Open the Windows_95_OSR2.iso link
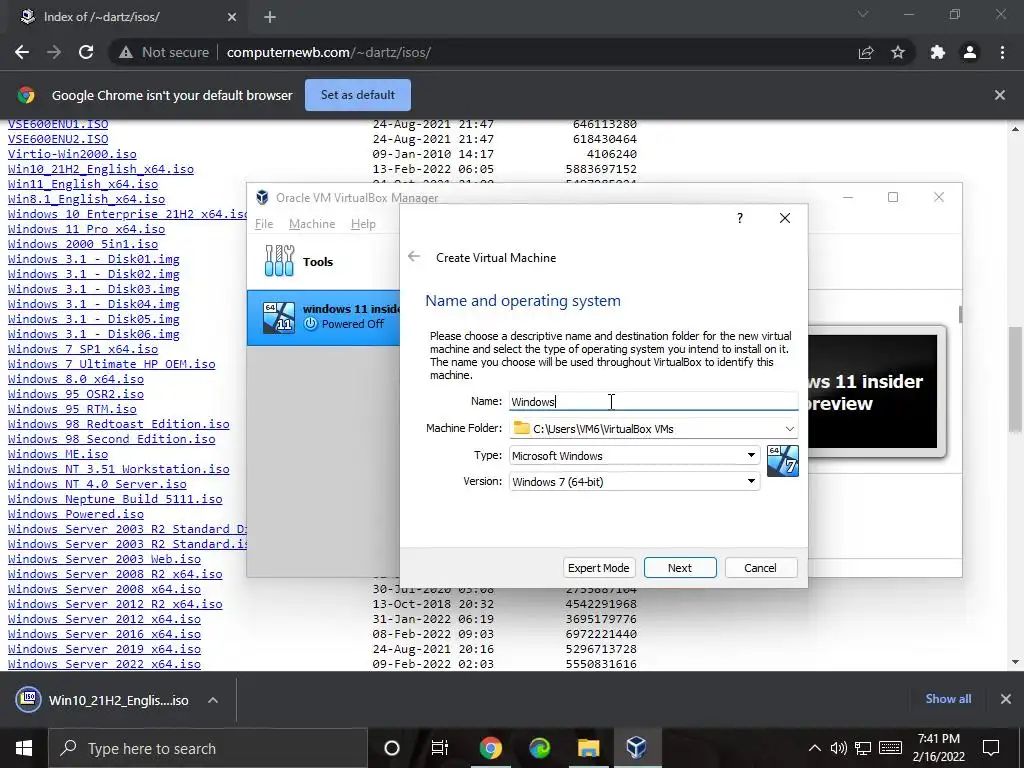This screenshot has width=1024, height=768. pos(76,394)
